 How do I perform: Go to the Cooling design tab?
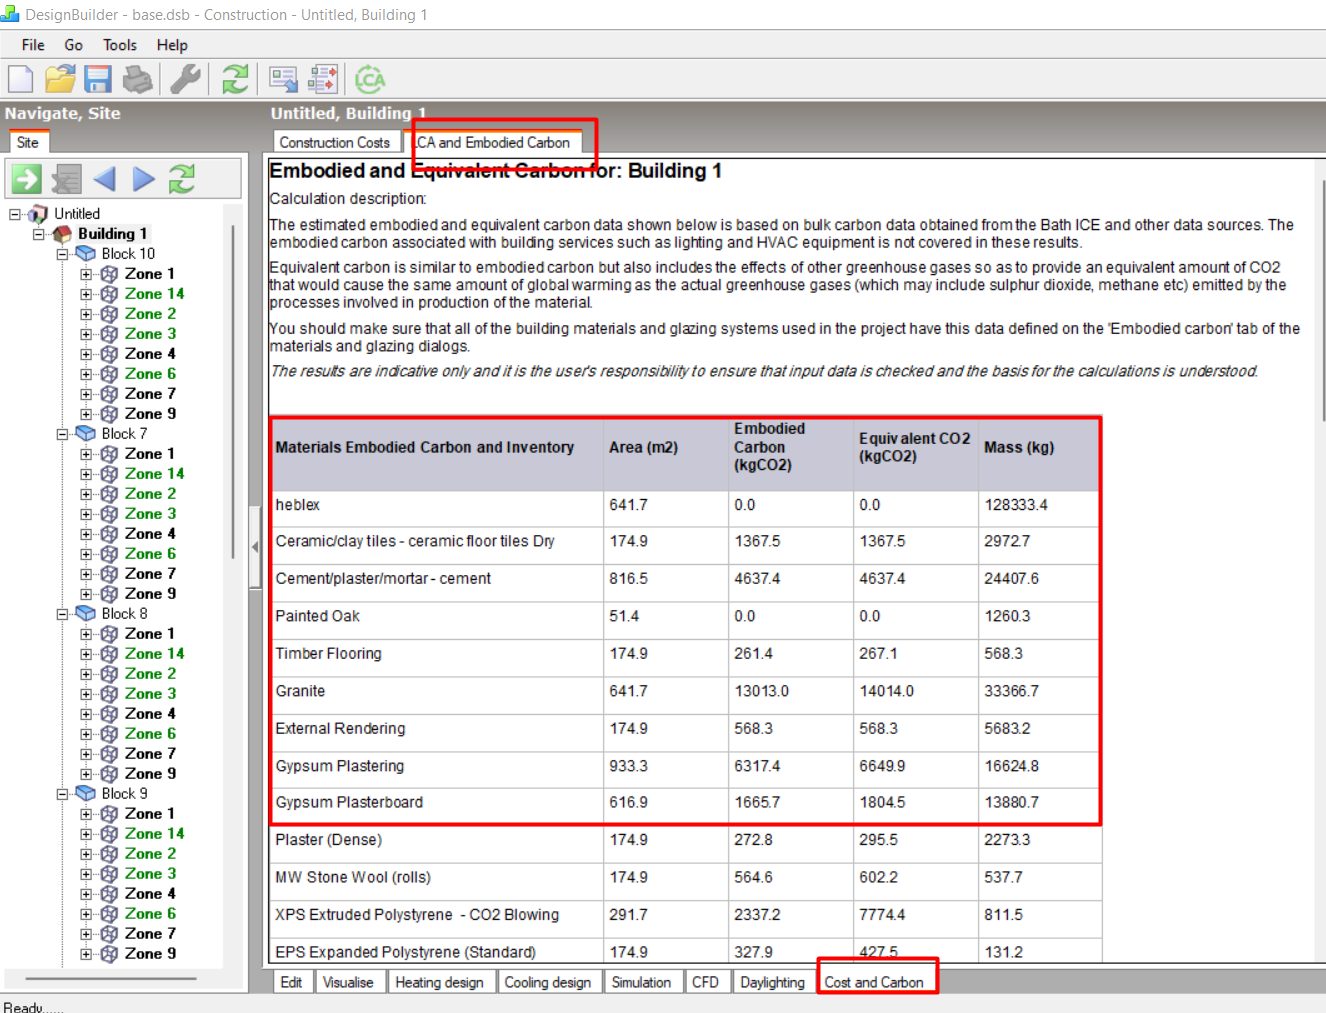pos(548,982)
